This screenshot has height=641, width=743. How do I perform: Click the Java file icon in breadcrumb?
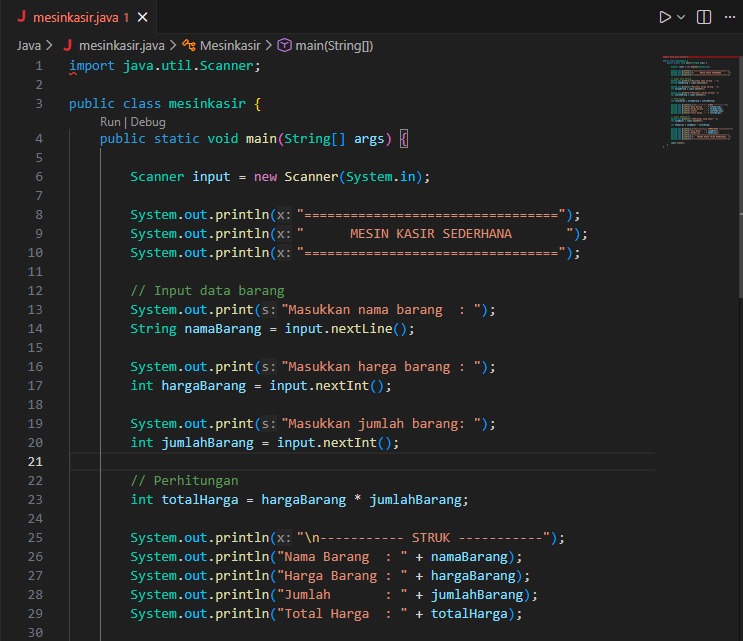(x=69, y=45)
